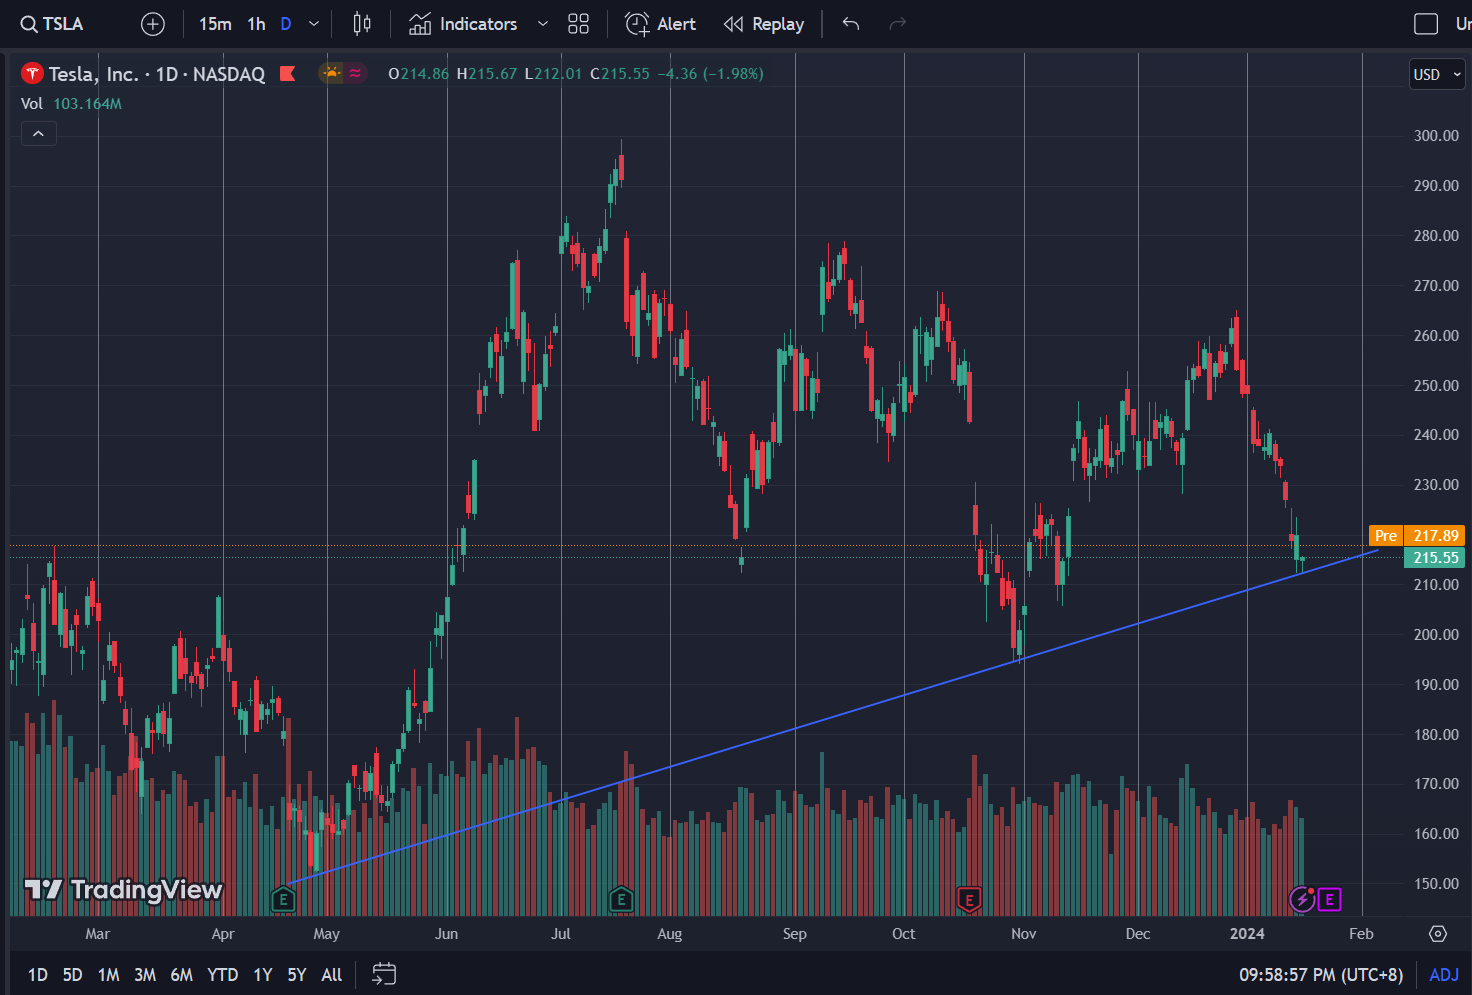Toggle the ADJ dividend adjustment
The image size is (1472, 995).
point(1444,975)
